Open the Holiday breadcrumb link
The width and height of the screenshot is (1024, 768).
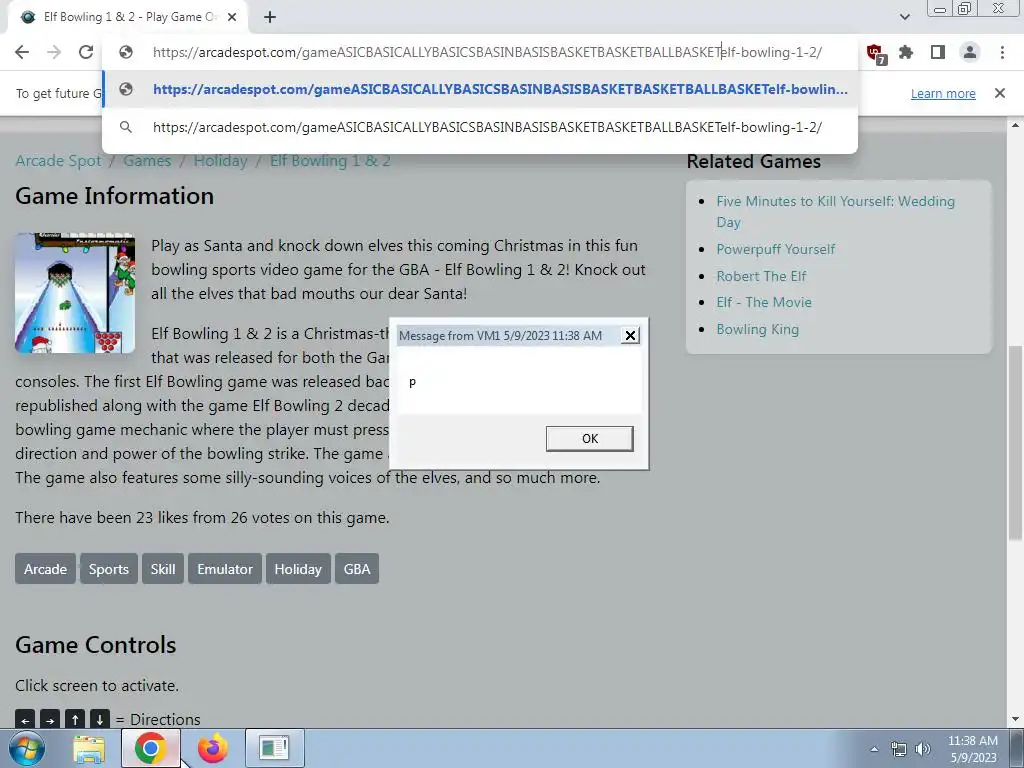[220, 161]
